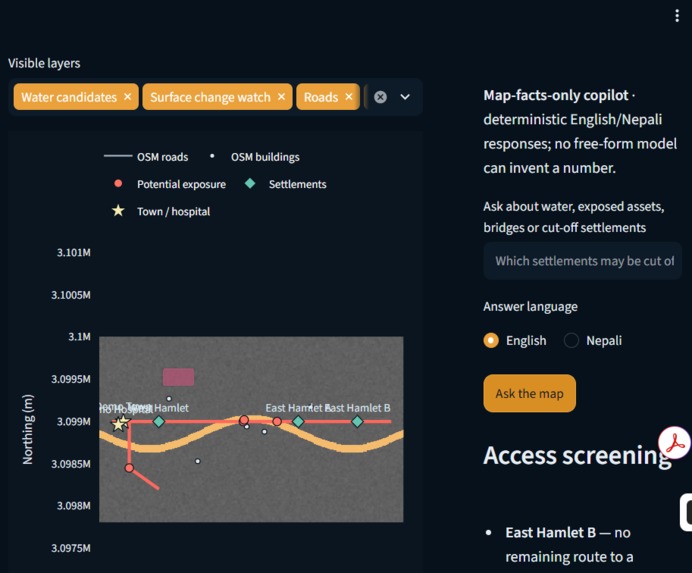Click the exposure marker at road's southern bend
Screen dimensions: 692x573
click(x=129, y=468)
